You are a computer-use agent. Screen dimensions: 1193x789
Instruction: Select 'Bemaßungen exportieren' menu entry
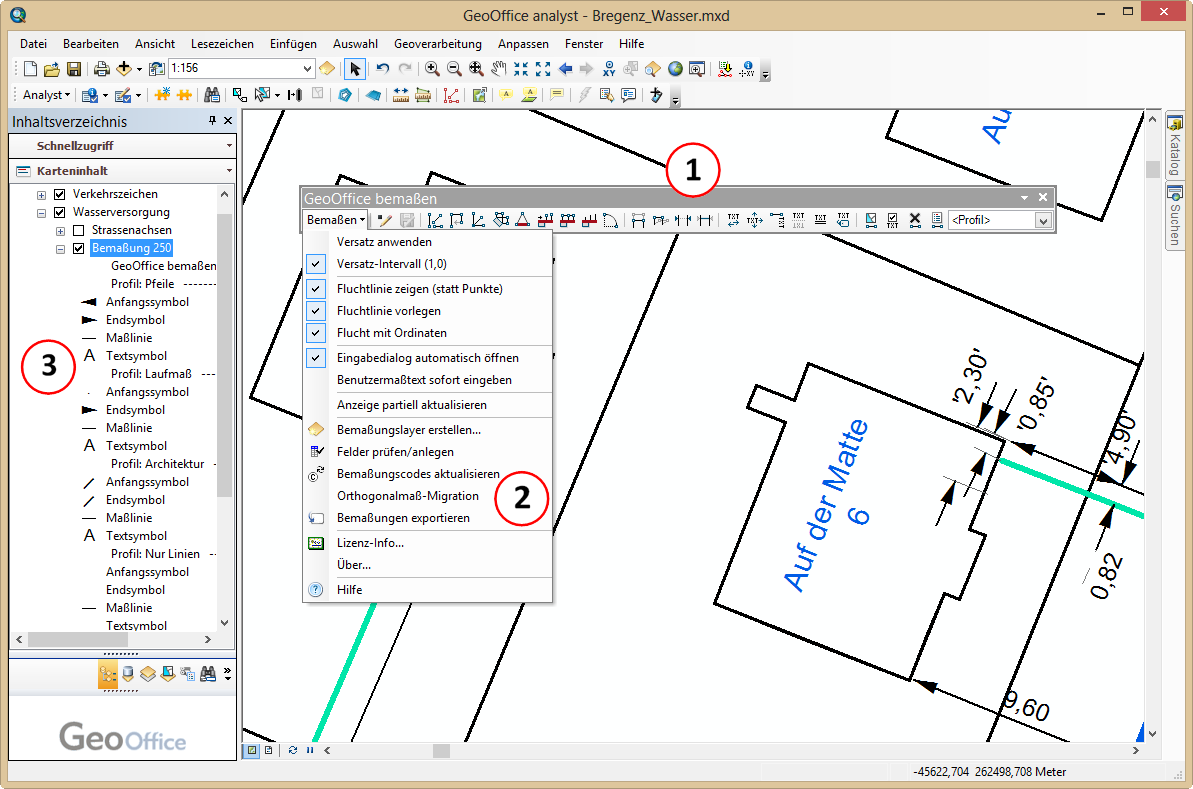[403, 518]
